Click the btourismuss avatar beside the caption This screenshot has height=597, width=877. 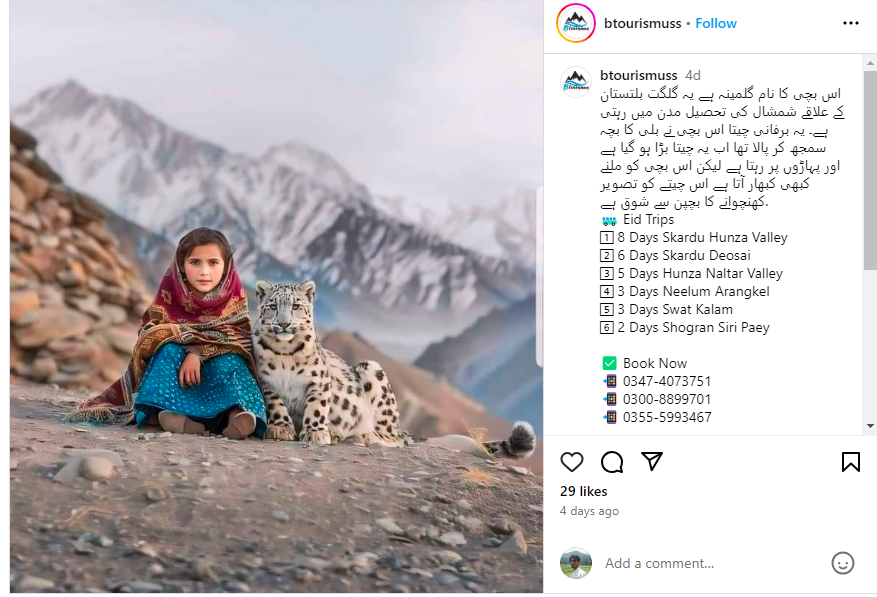tap(576, 82)
